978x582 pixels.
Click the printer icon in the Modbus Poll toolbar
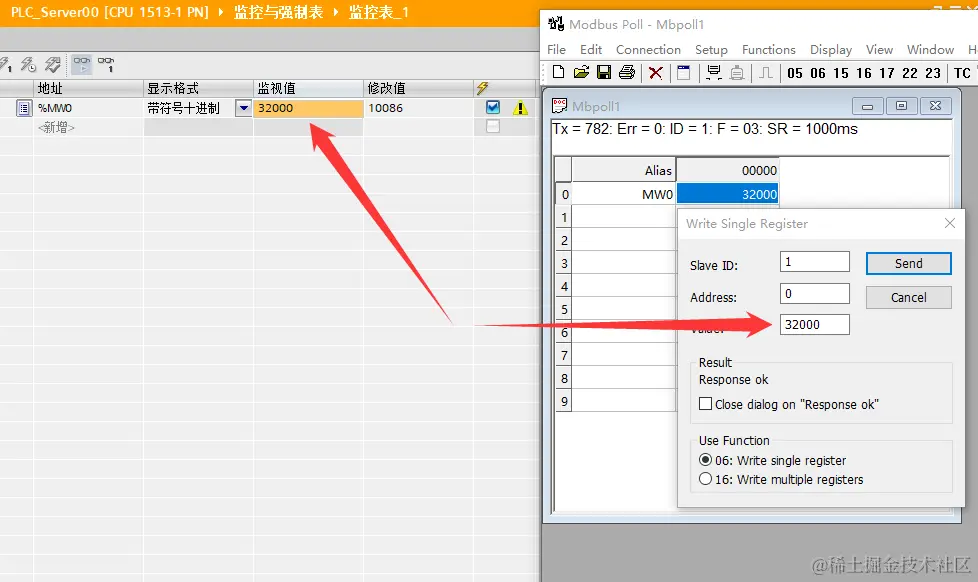pos(627,72)
